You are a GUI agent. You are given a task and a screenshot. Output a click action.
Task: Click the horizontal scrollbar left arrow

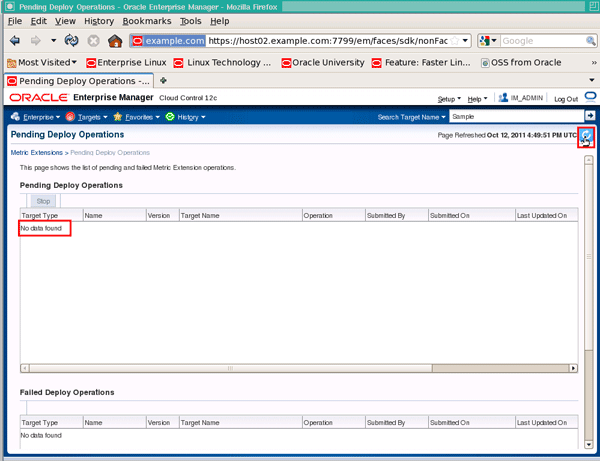click(x=24, y=368)
